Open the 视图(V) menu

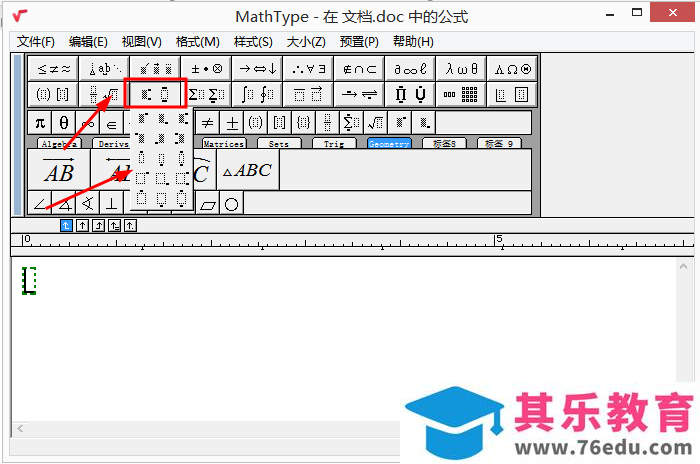point(142,42)
